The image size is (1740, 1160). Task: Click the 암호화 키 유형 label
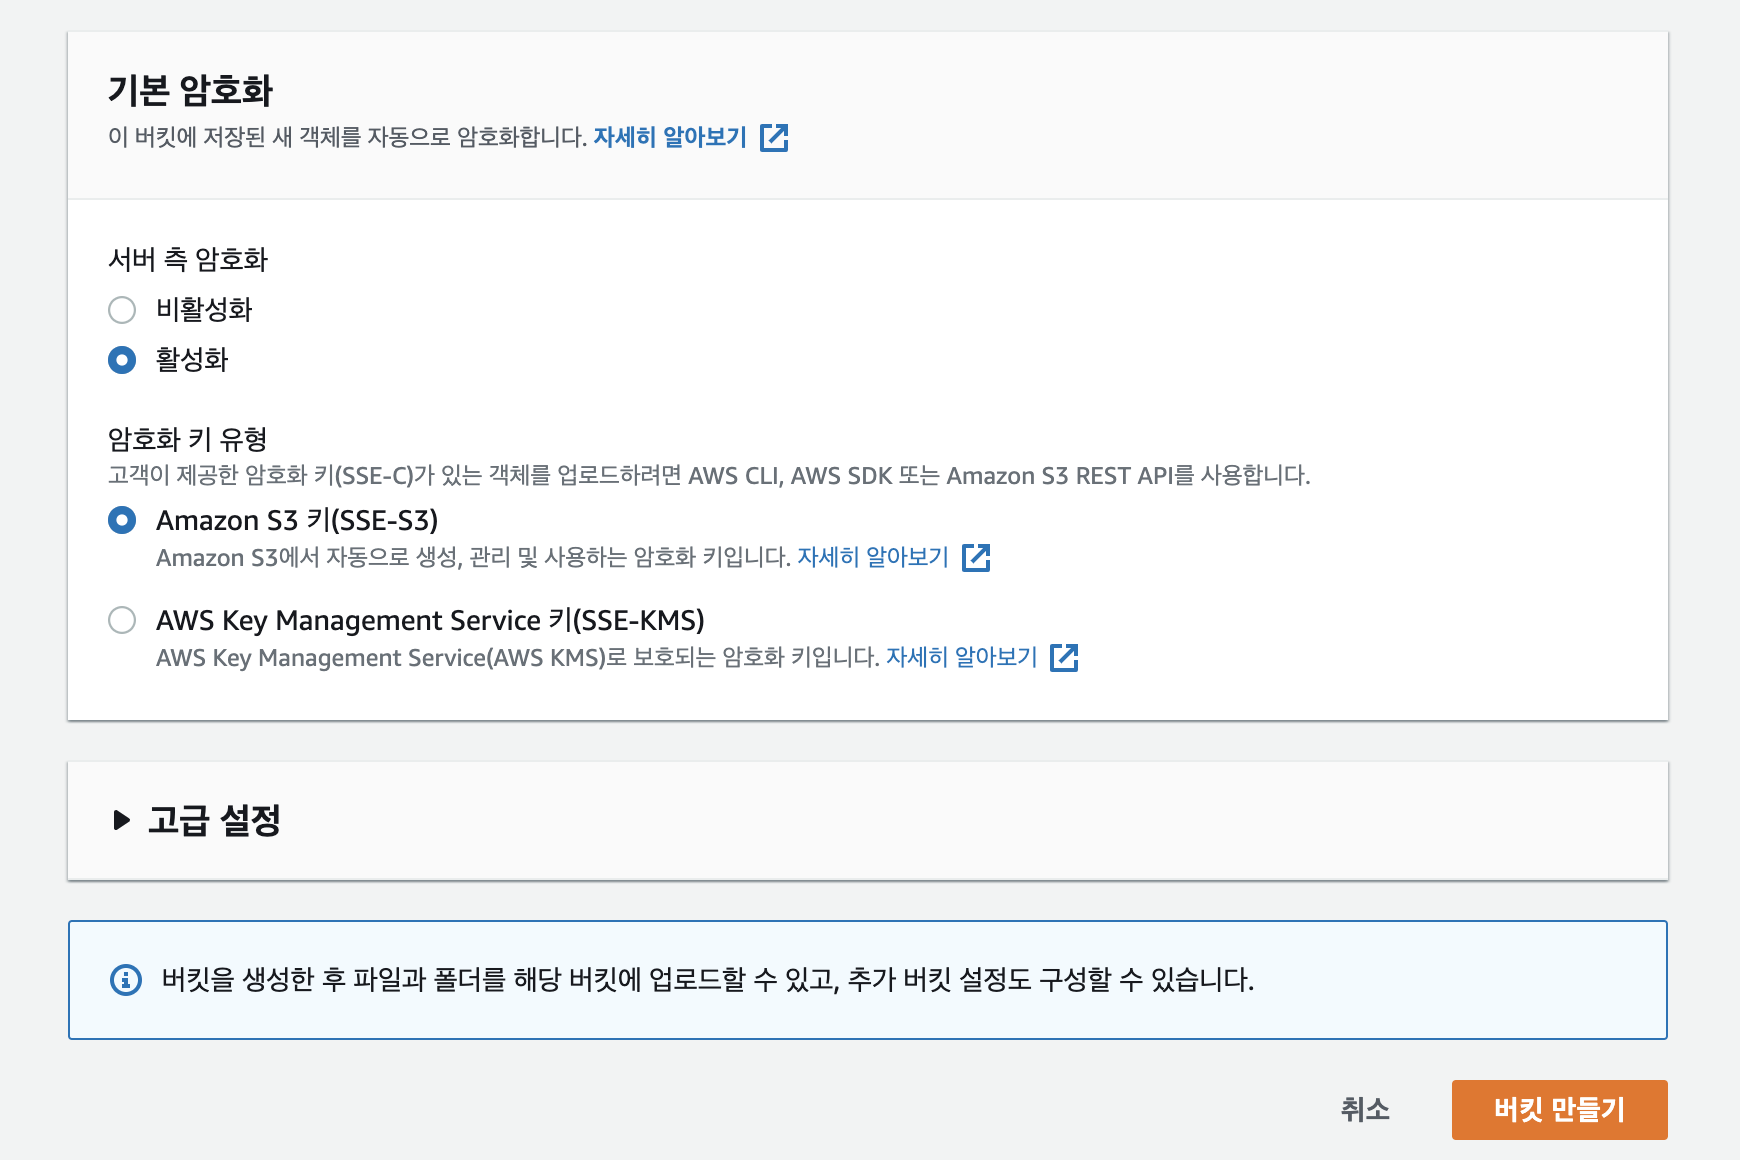[x=188, y=439]
